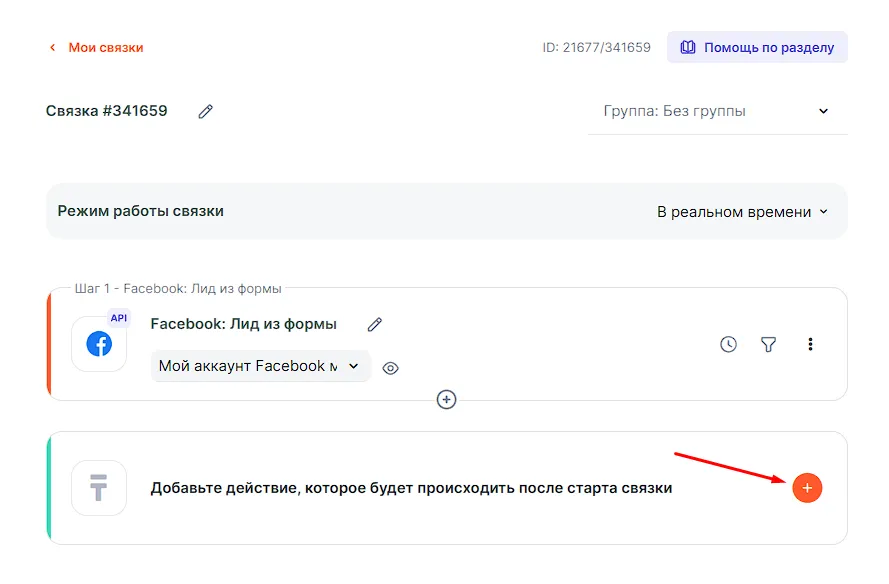
Task: Open the В реальном времени mode dropdown
Action: click(742, 212)
